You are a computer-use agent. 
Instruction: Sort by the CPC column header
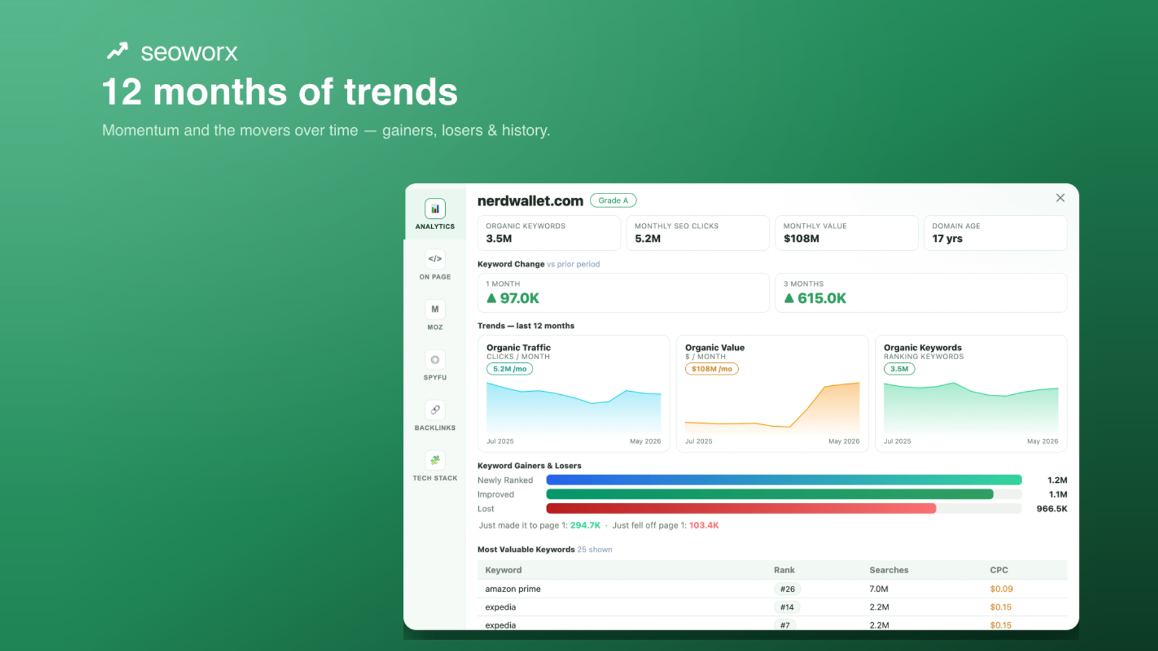(x=998, y=570)
